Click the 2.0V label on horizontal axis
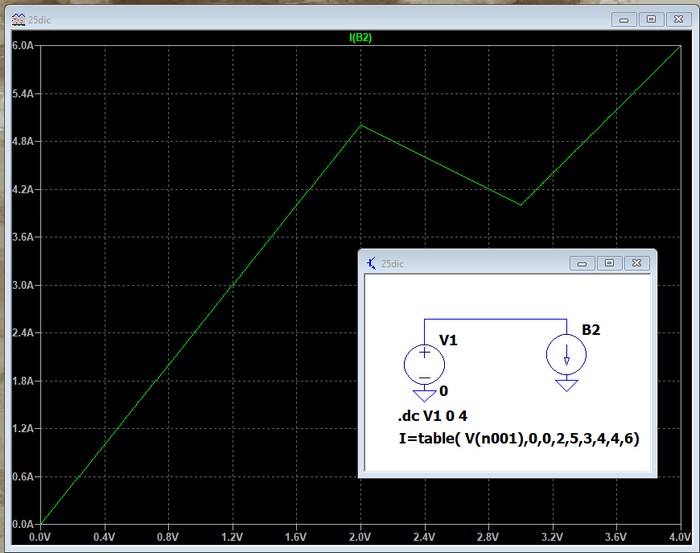Viewport: 700px width, 553px height. [360, 536]
